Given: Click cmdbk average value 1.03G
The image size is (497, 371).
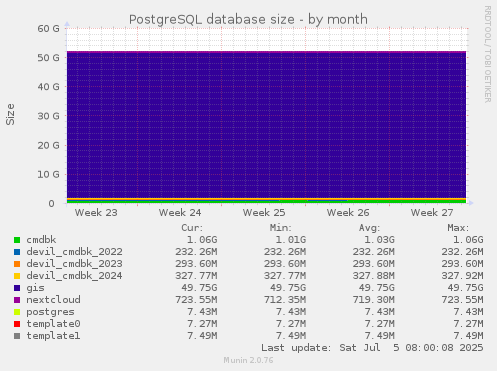Looking at the screenshot, I should [379, 240].
